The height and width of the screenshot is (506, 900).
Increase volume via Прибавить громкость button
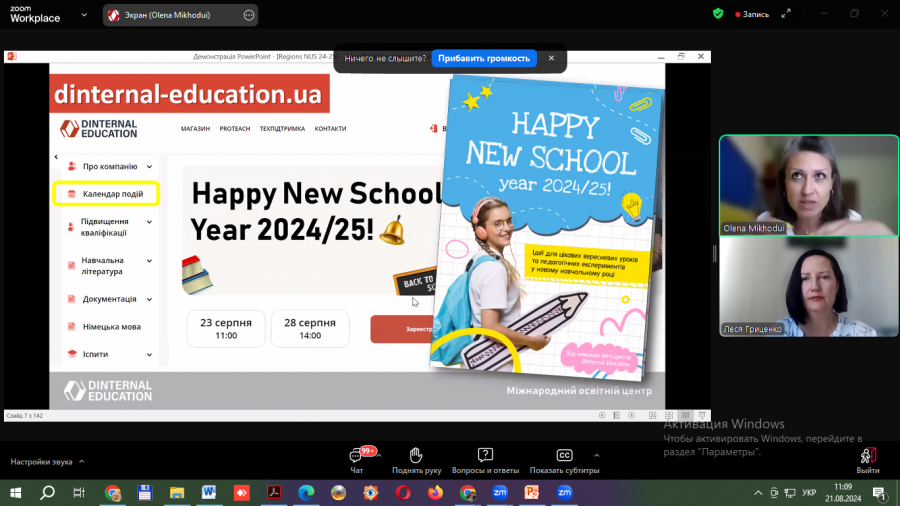[484, 58]
